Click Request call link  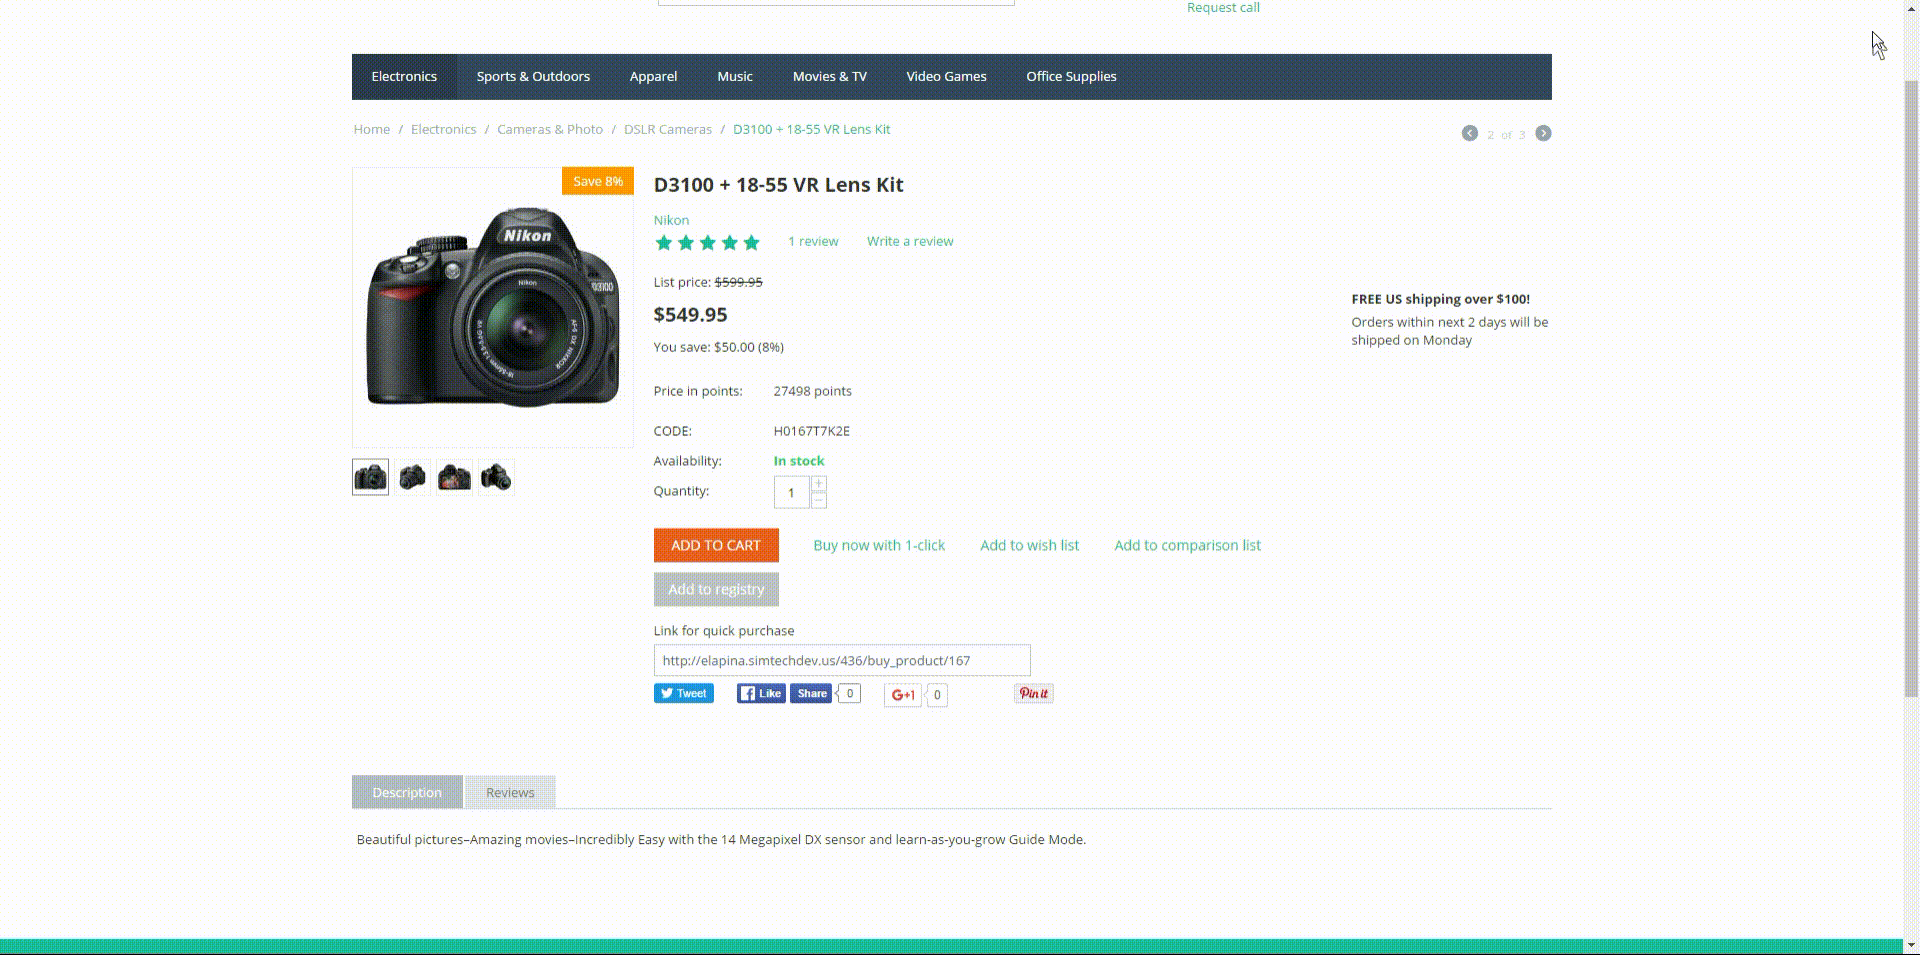[1223, 7]
